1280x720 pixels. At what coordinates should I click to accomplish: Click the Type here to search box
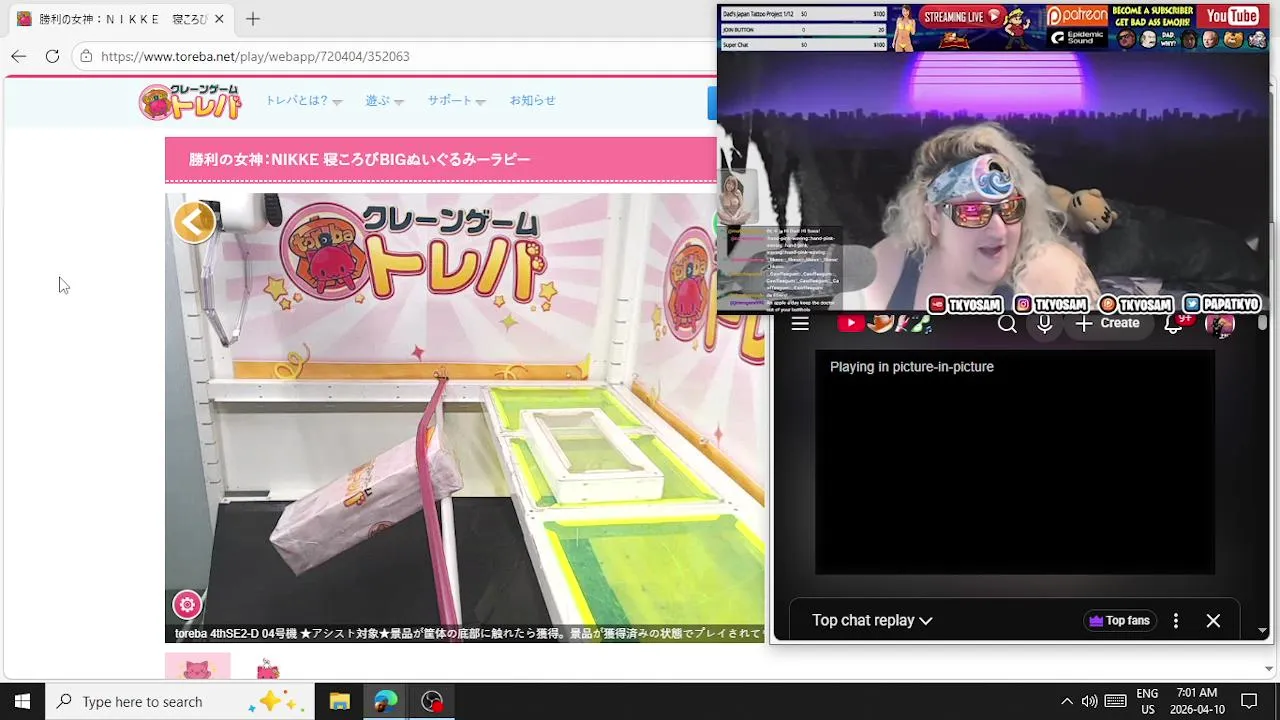(x=180, y=702)
